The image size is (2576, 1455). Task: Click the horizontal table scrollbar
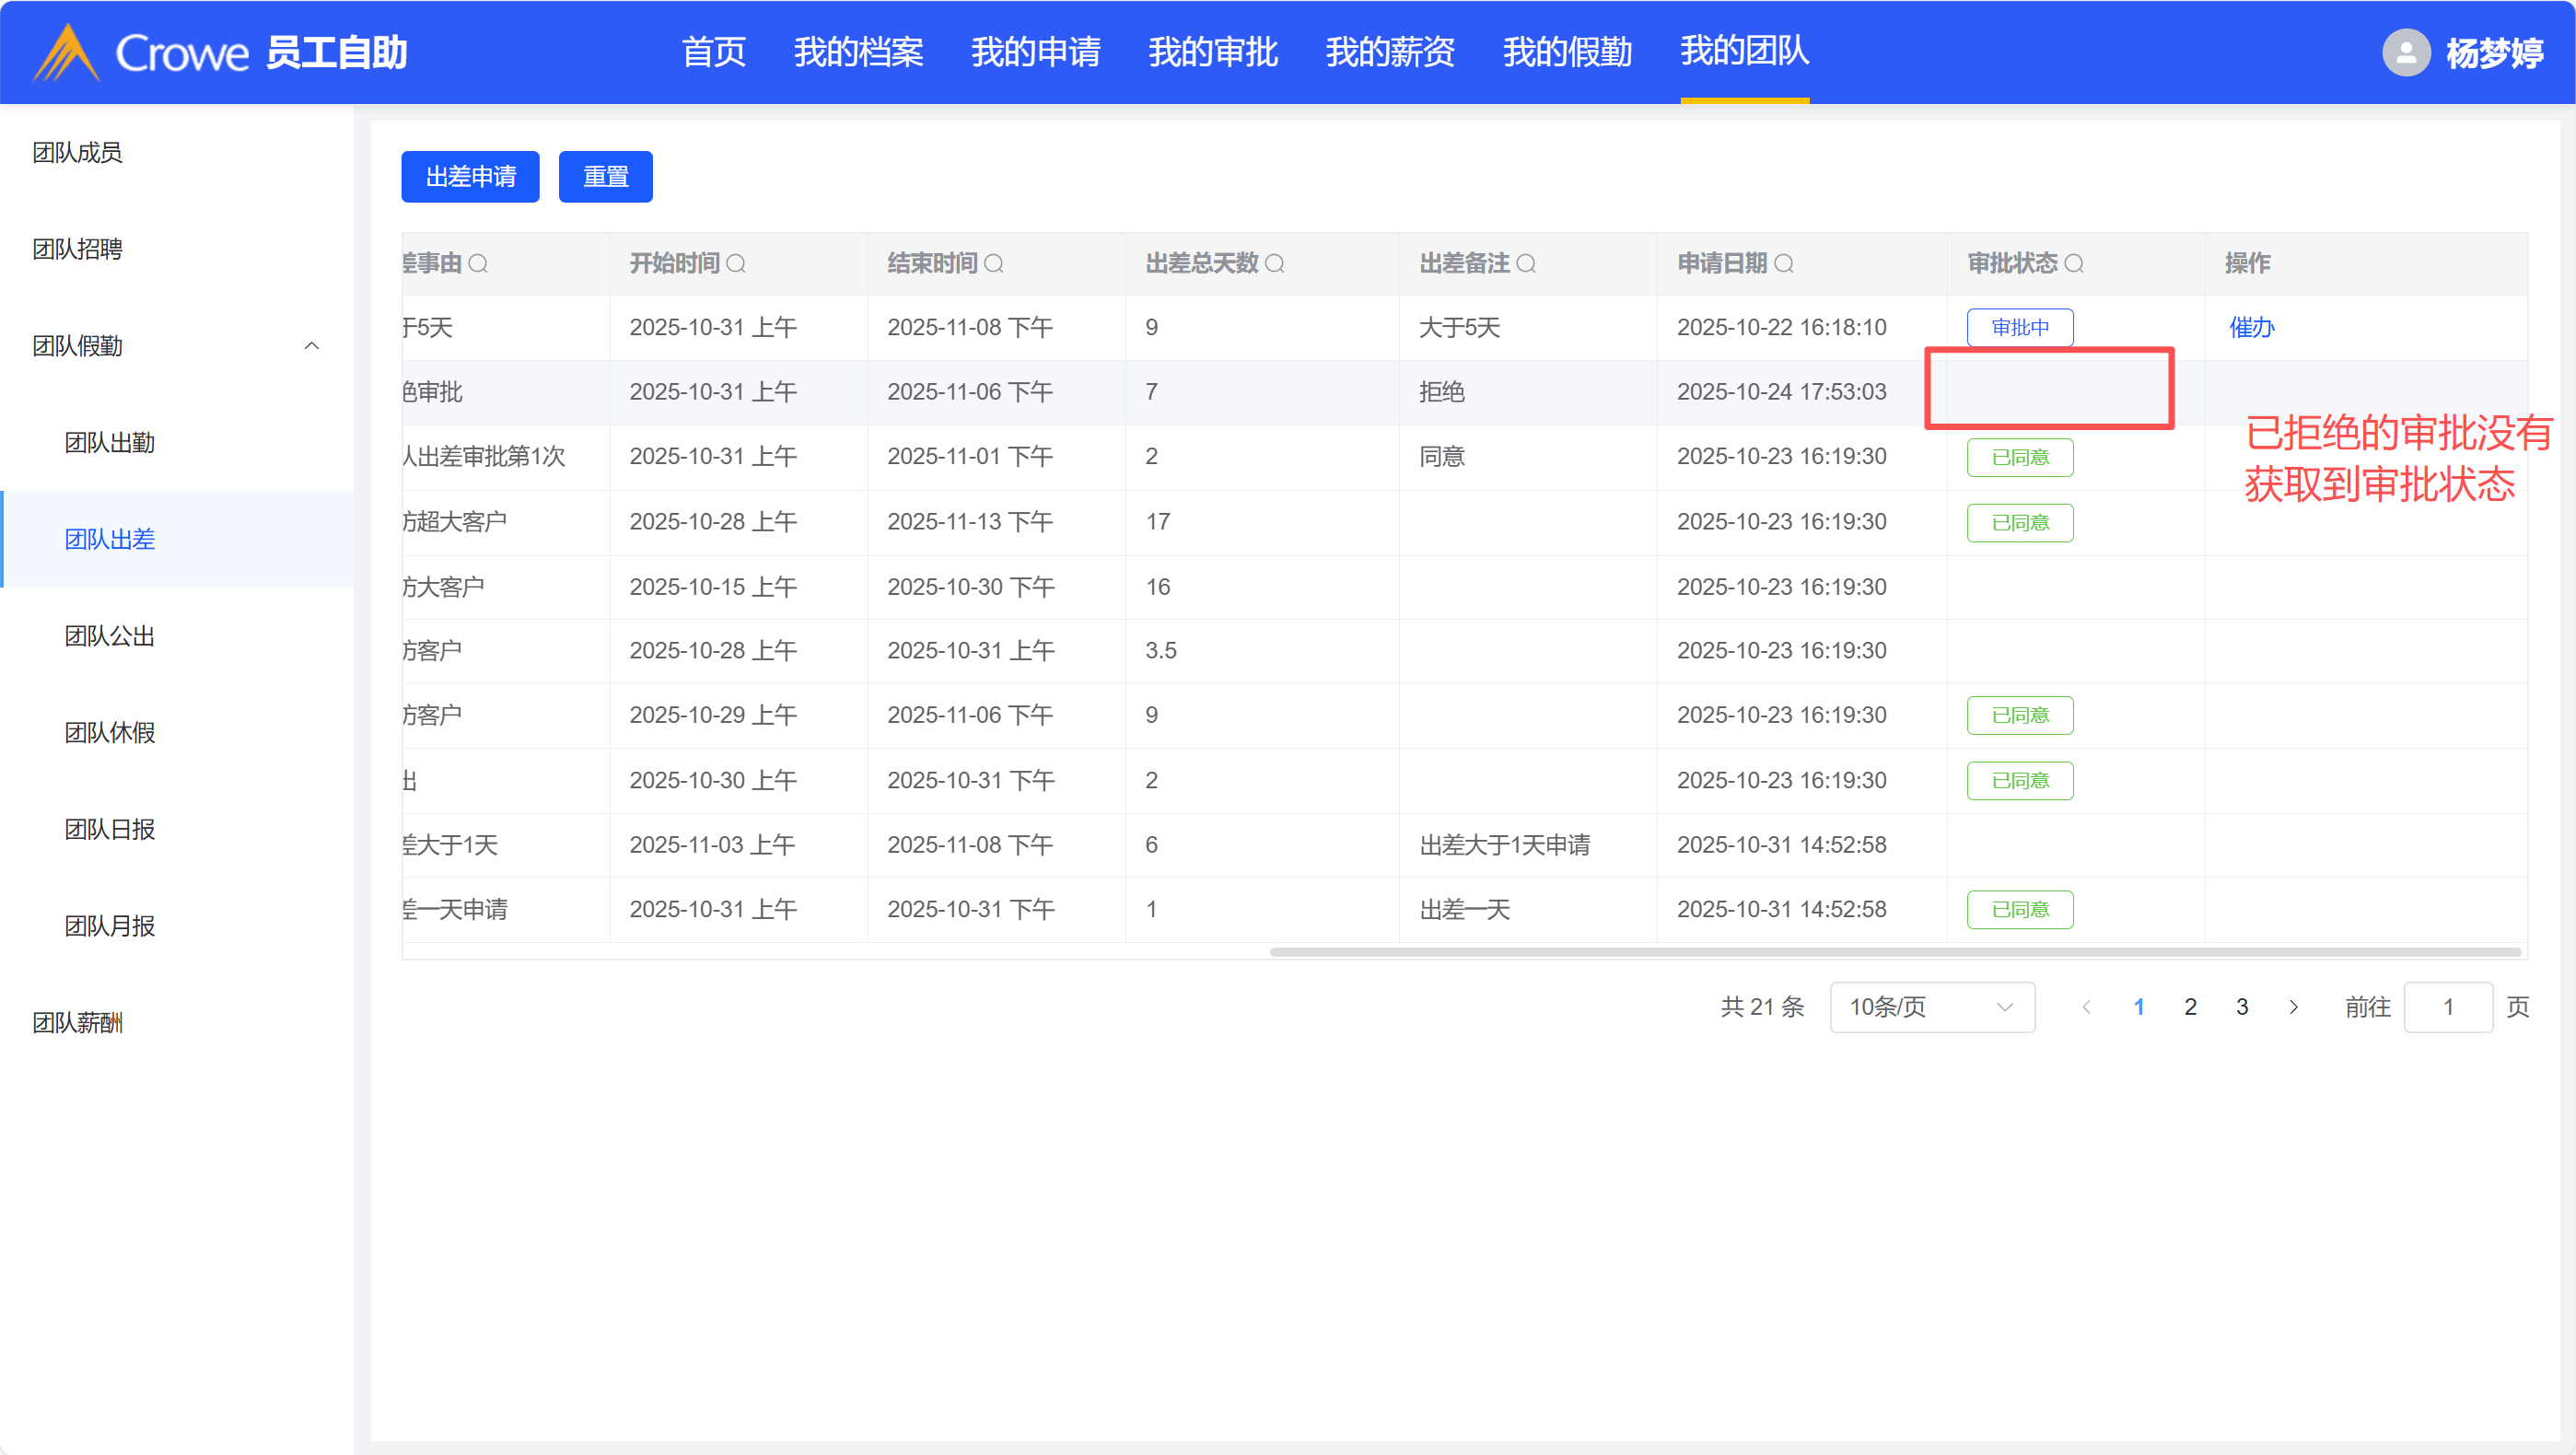[x=1895, y=952]
